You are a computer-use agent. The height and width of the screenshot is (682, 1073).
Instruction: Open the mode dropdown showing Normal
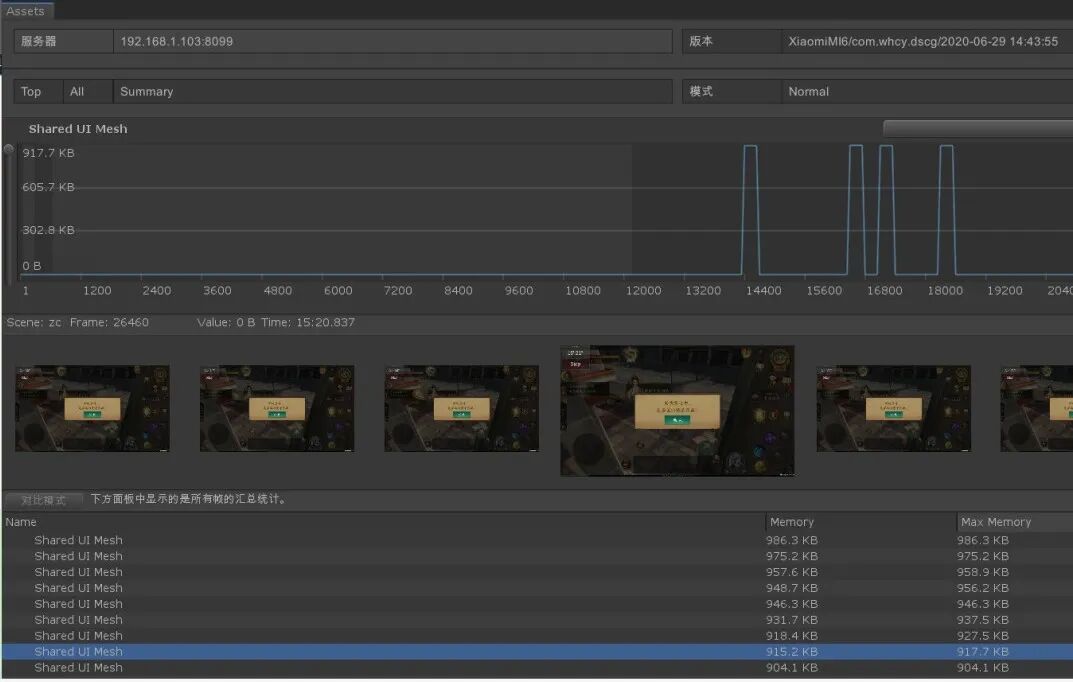[x=927, y=91]
